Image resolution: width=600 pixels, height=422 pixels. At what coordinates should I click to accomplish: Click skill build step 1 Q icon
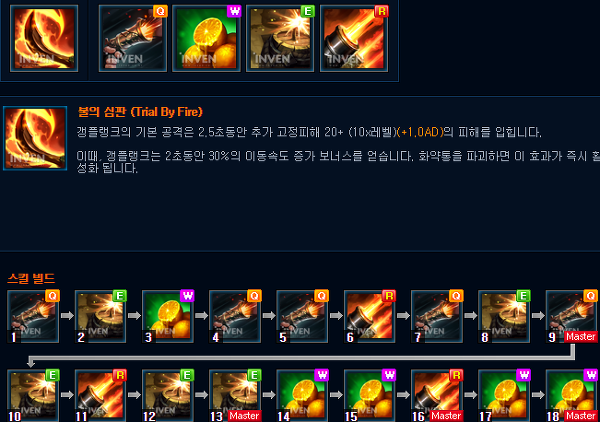pos(33,316)
